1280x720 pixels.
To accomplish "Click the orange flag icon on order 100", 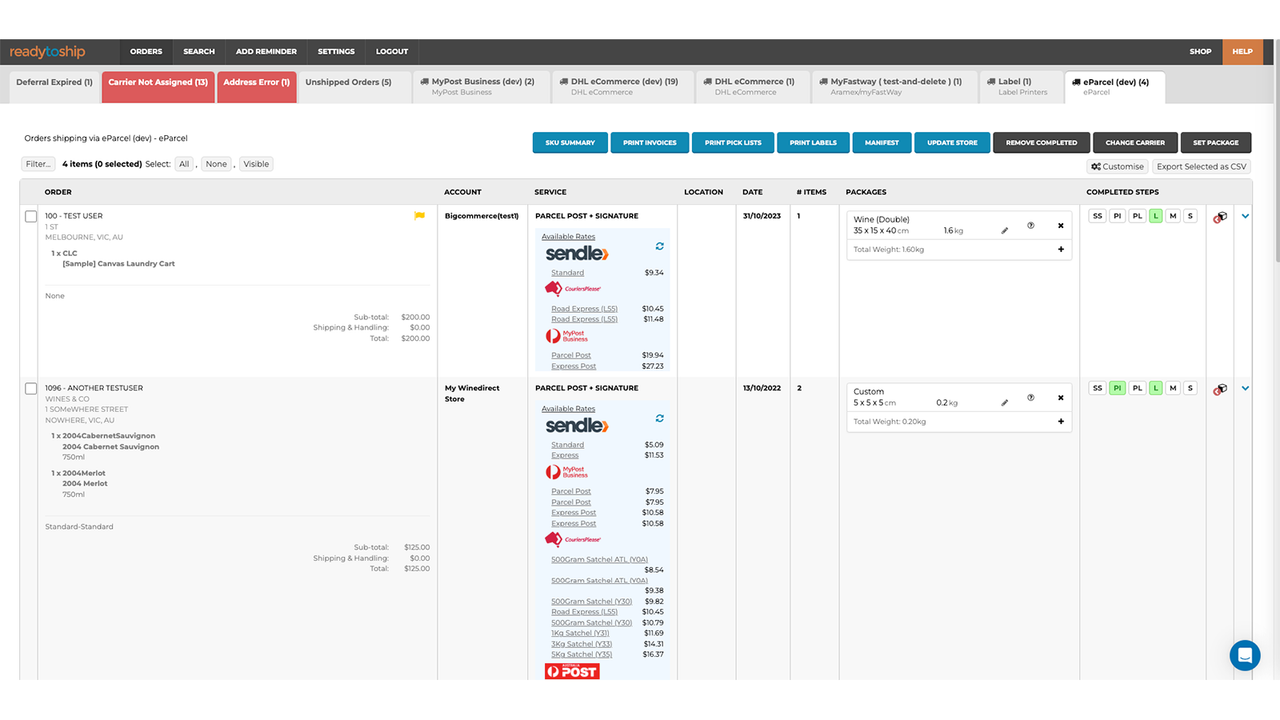I will (x=419, y=215).
